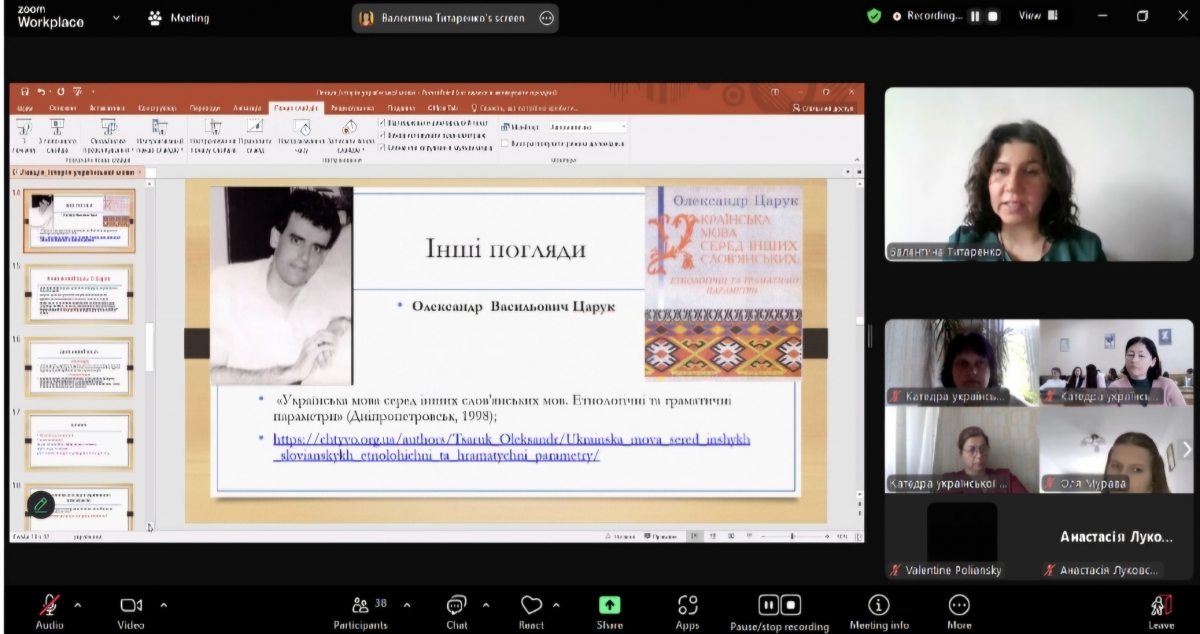Expand the audio options arrow
The width and height of the screenshot is (1200, 634).
(x=78, y=605)
